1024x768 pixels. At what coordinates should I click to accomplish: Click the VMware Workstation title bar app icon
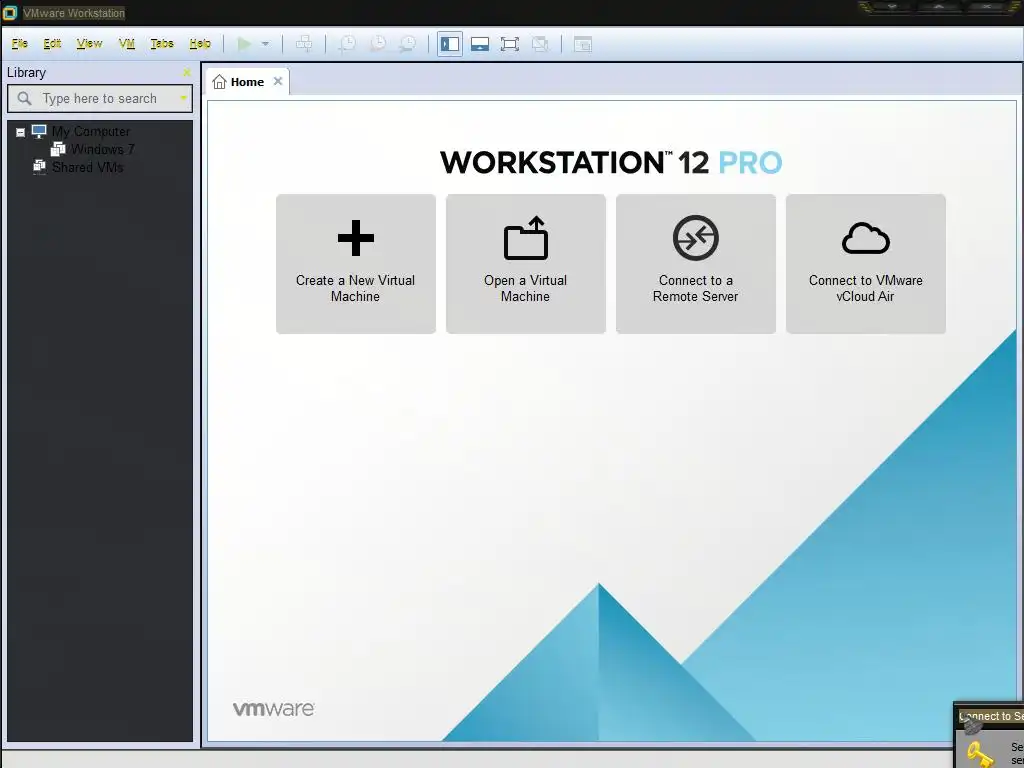point(10,12)
